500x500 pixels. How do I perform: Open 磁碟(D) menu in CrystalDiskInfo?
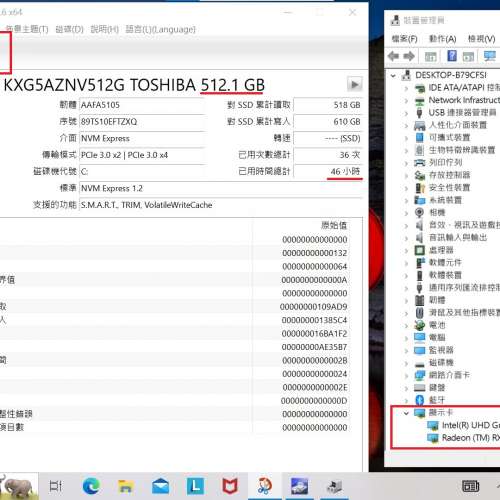point(69,29)
